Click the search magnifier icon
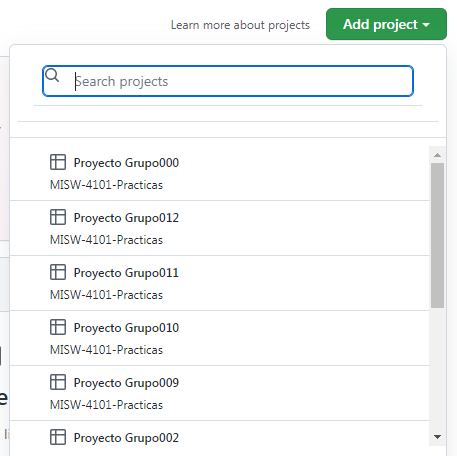 pyautogui.click(x=52, y=75)
